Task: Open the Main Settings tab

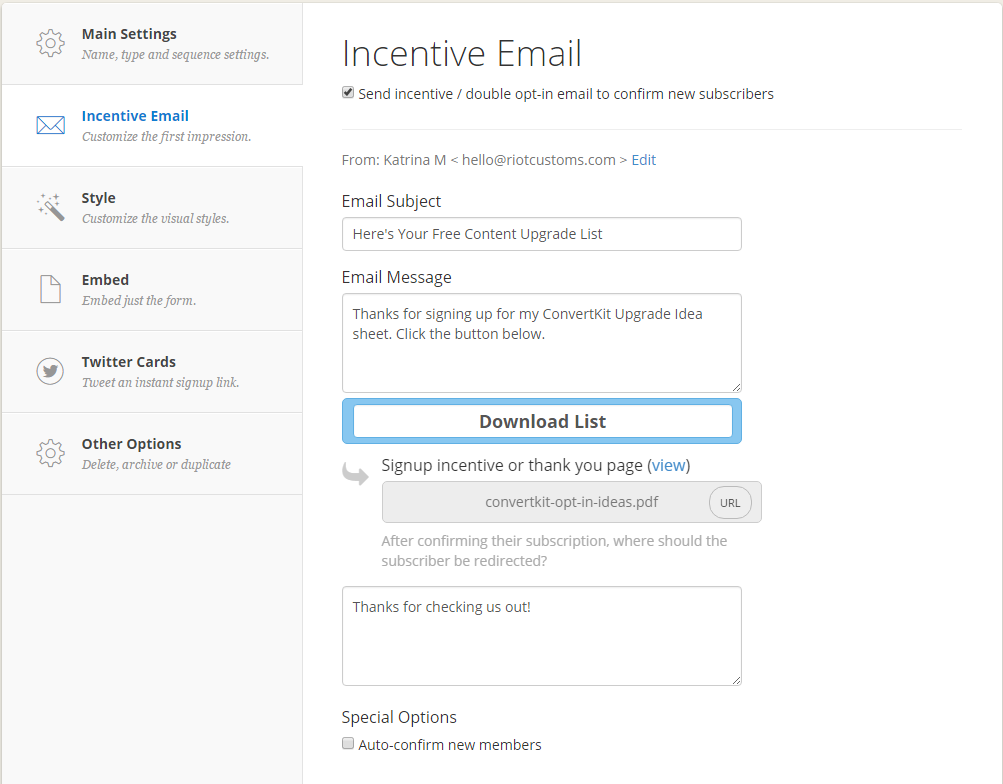Action: pos(152,43)
